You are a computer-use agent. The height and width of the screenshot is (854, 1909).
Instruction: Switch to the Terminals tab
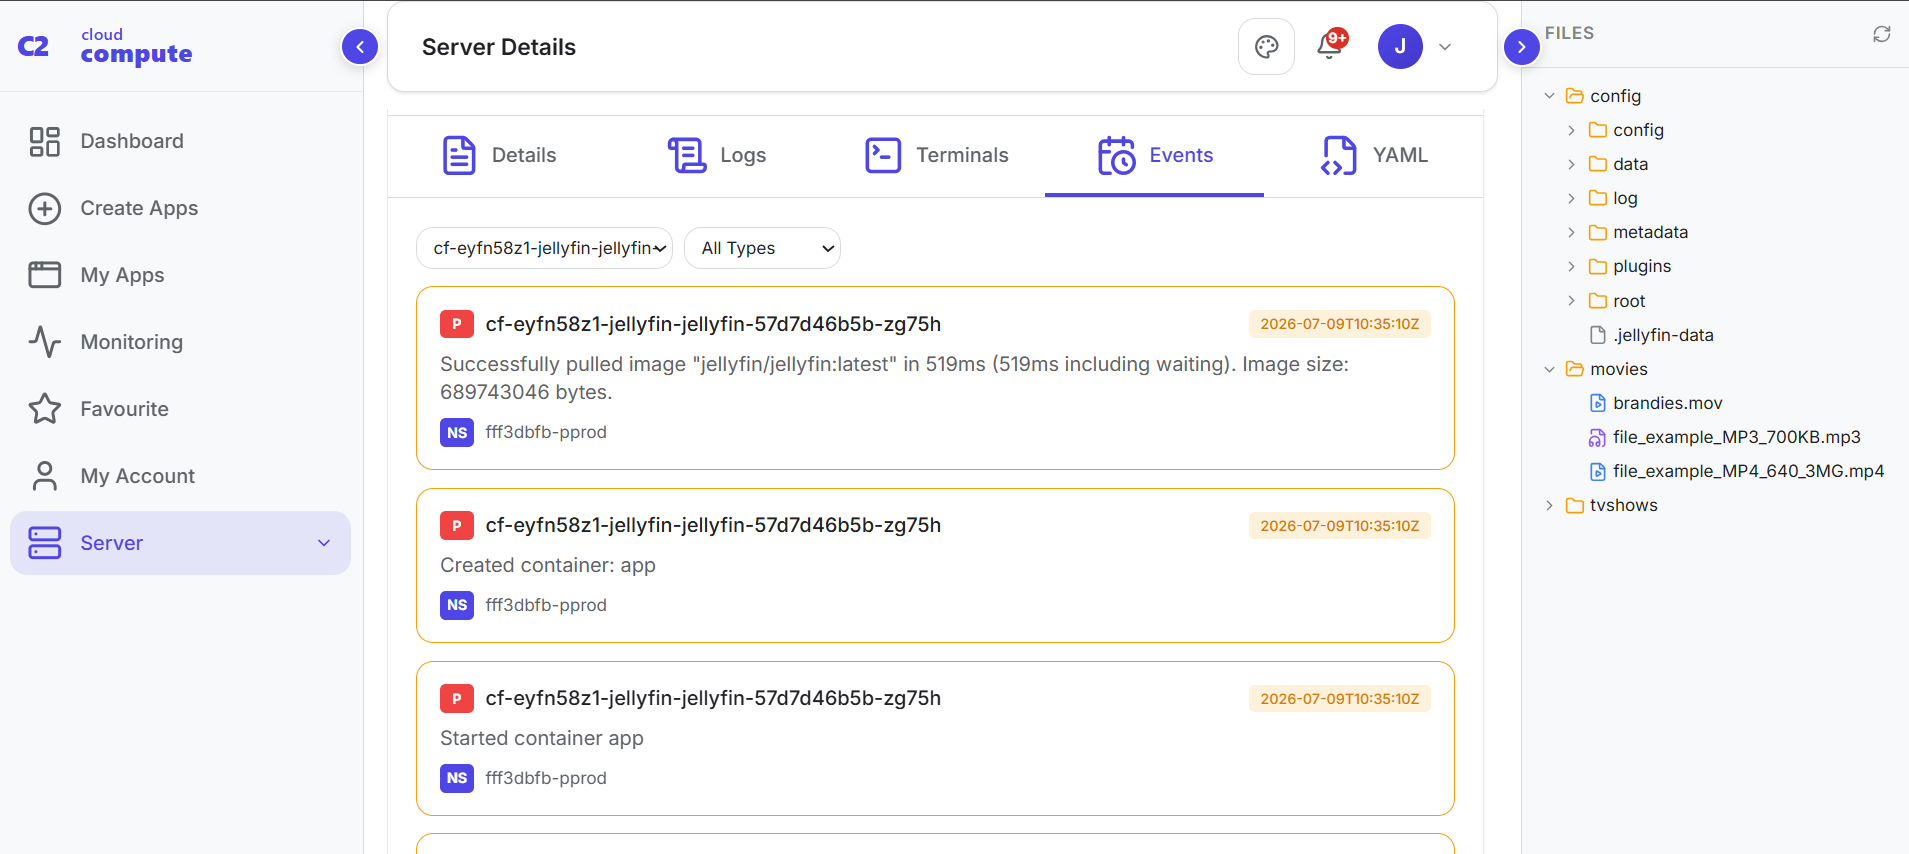tap(936, 155)
